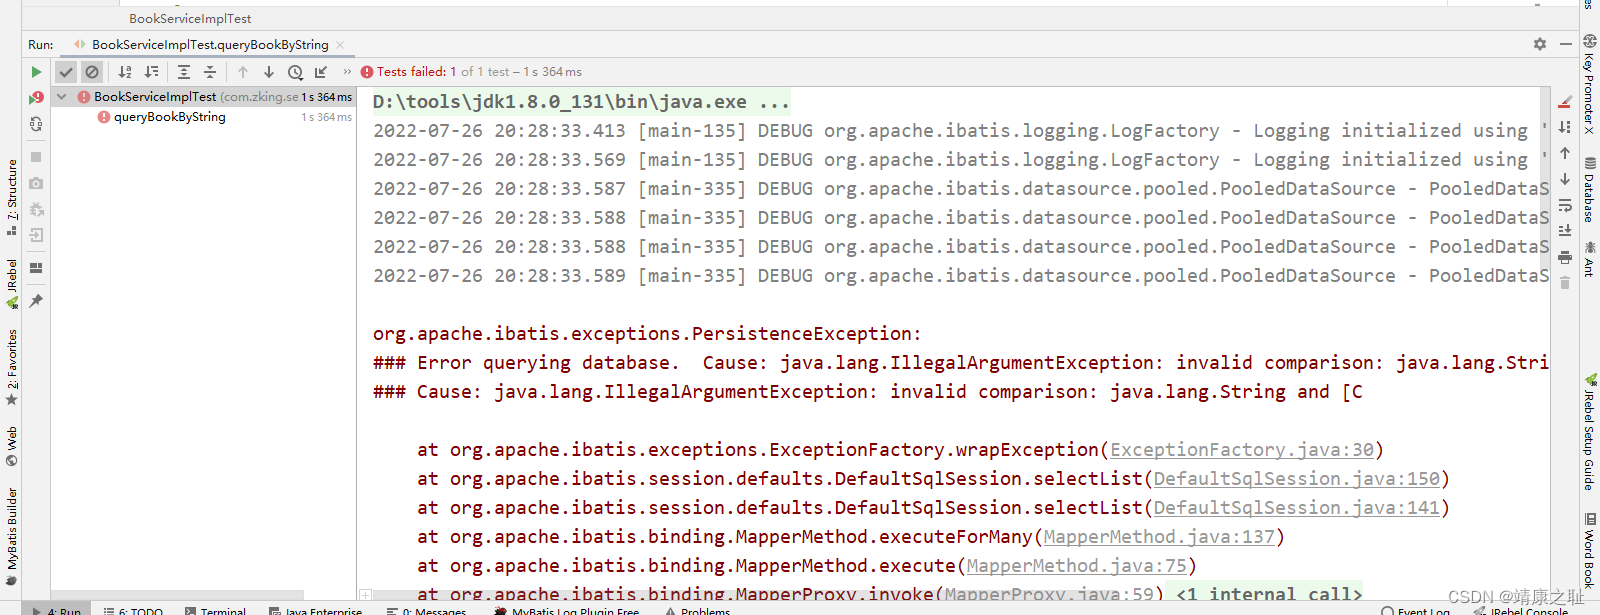Open test history clock icon
The height and width of the screenshot is (615, 1600).
pos(295,72)
